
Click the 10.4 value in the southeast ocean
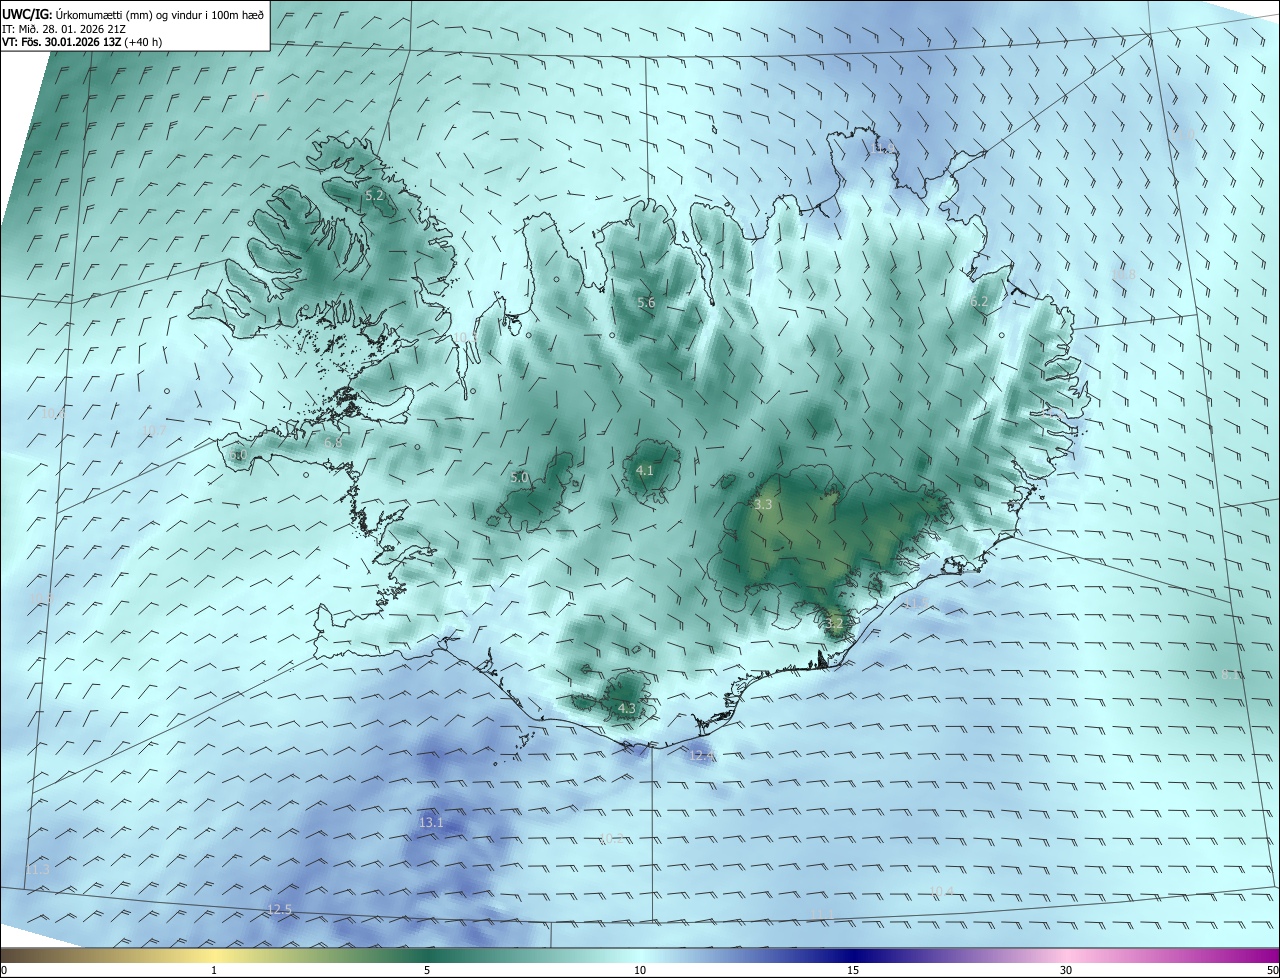tap(941, 891)
